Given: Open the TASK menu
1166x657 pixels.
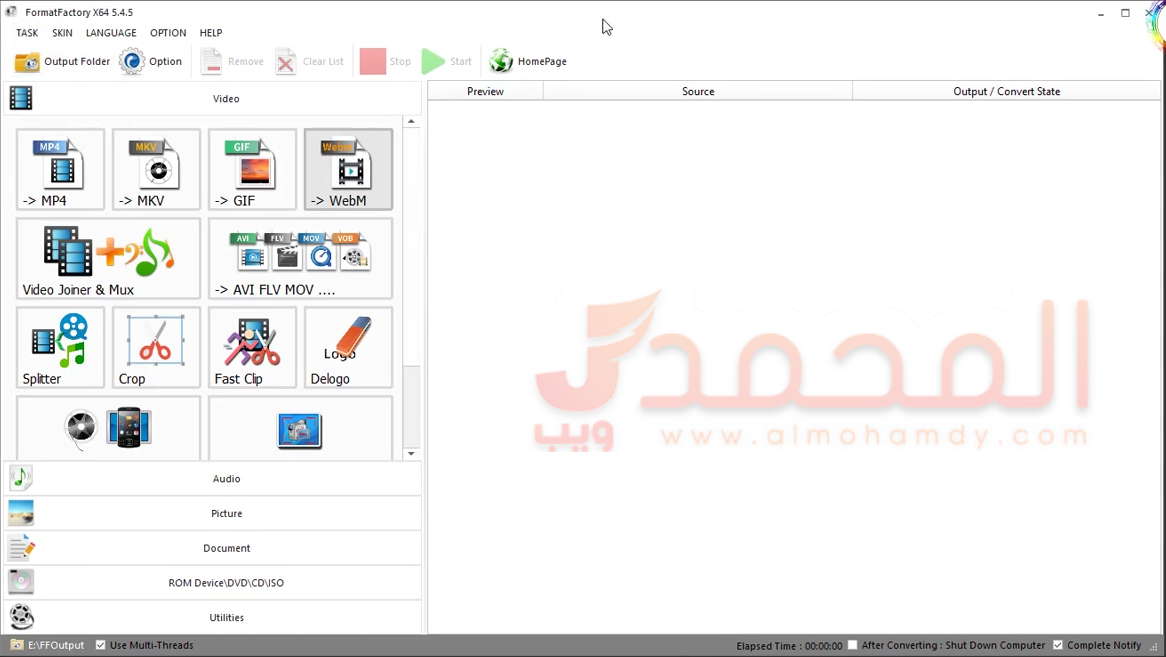Looking at the screenshot, I should pos(27,33).
